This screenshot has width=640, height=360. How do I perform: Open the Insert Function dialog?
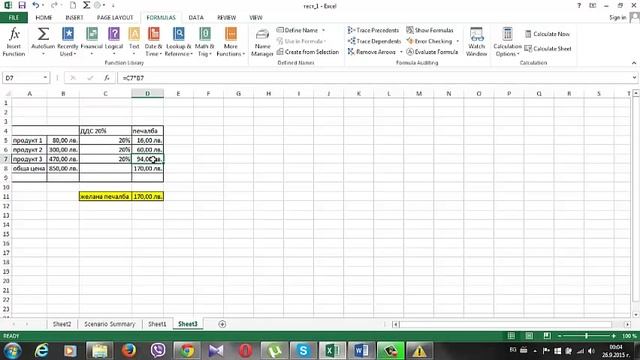14,42
